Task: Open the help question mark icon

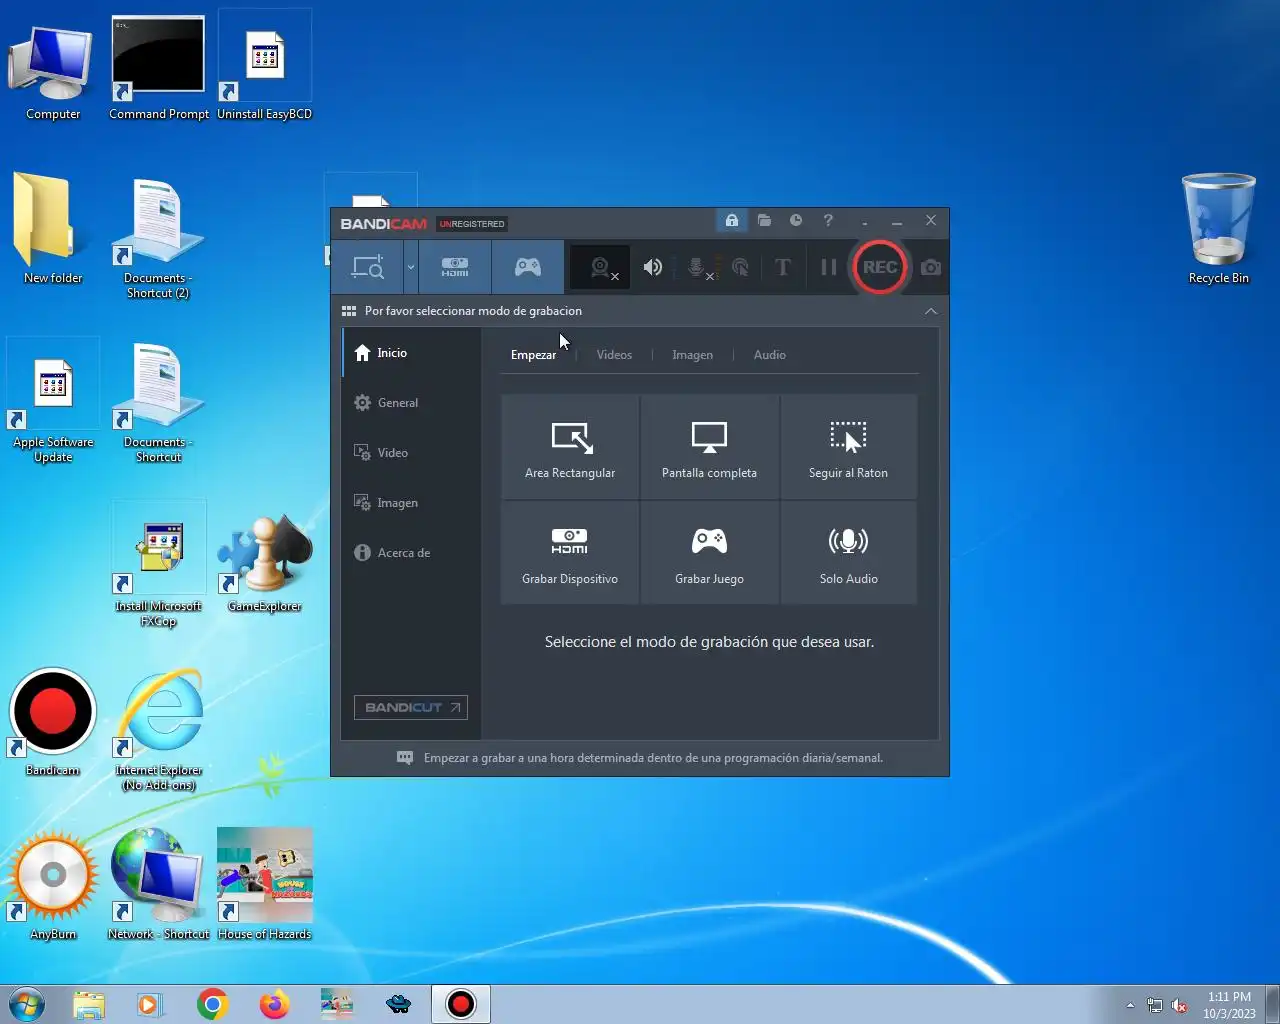Action: point(828,221)
